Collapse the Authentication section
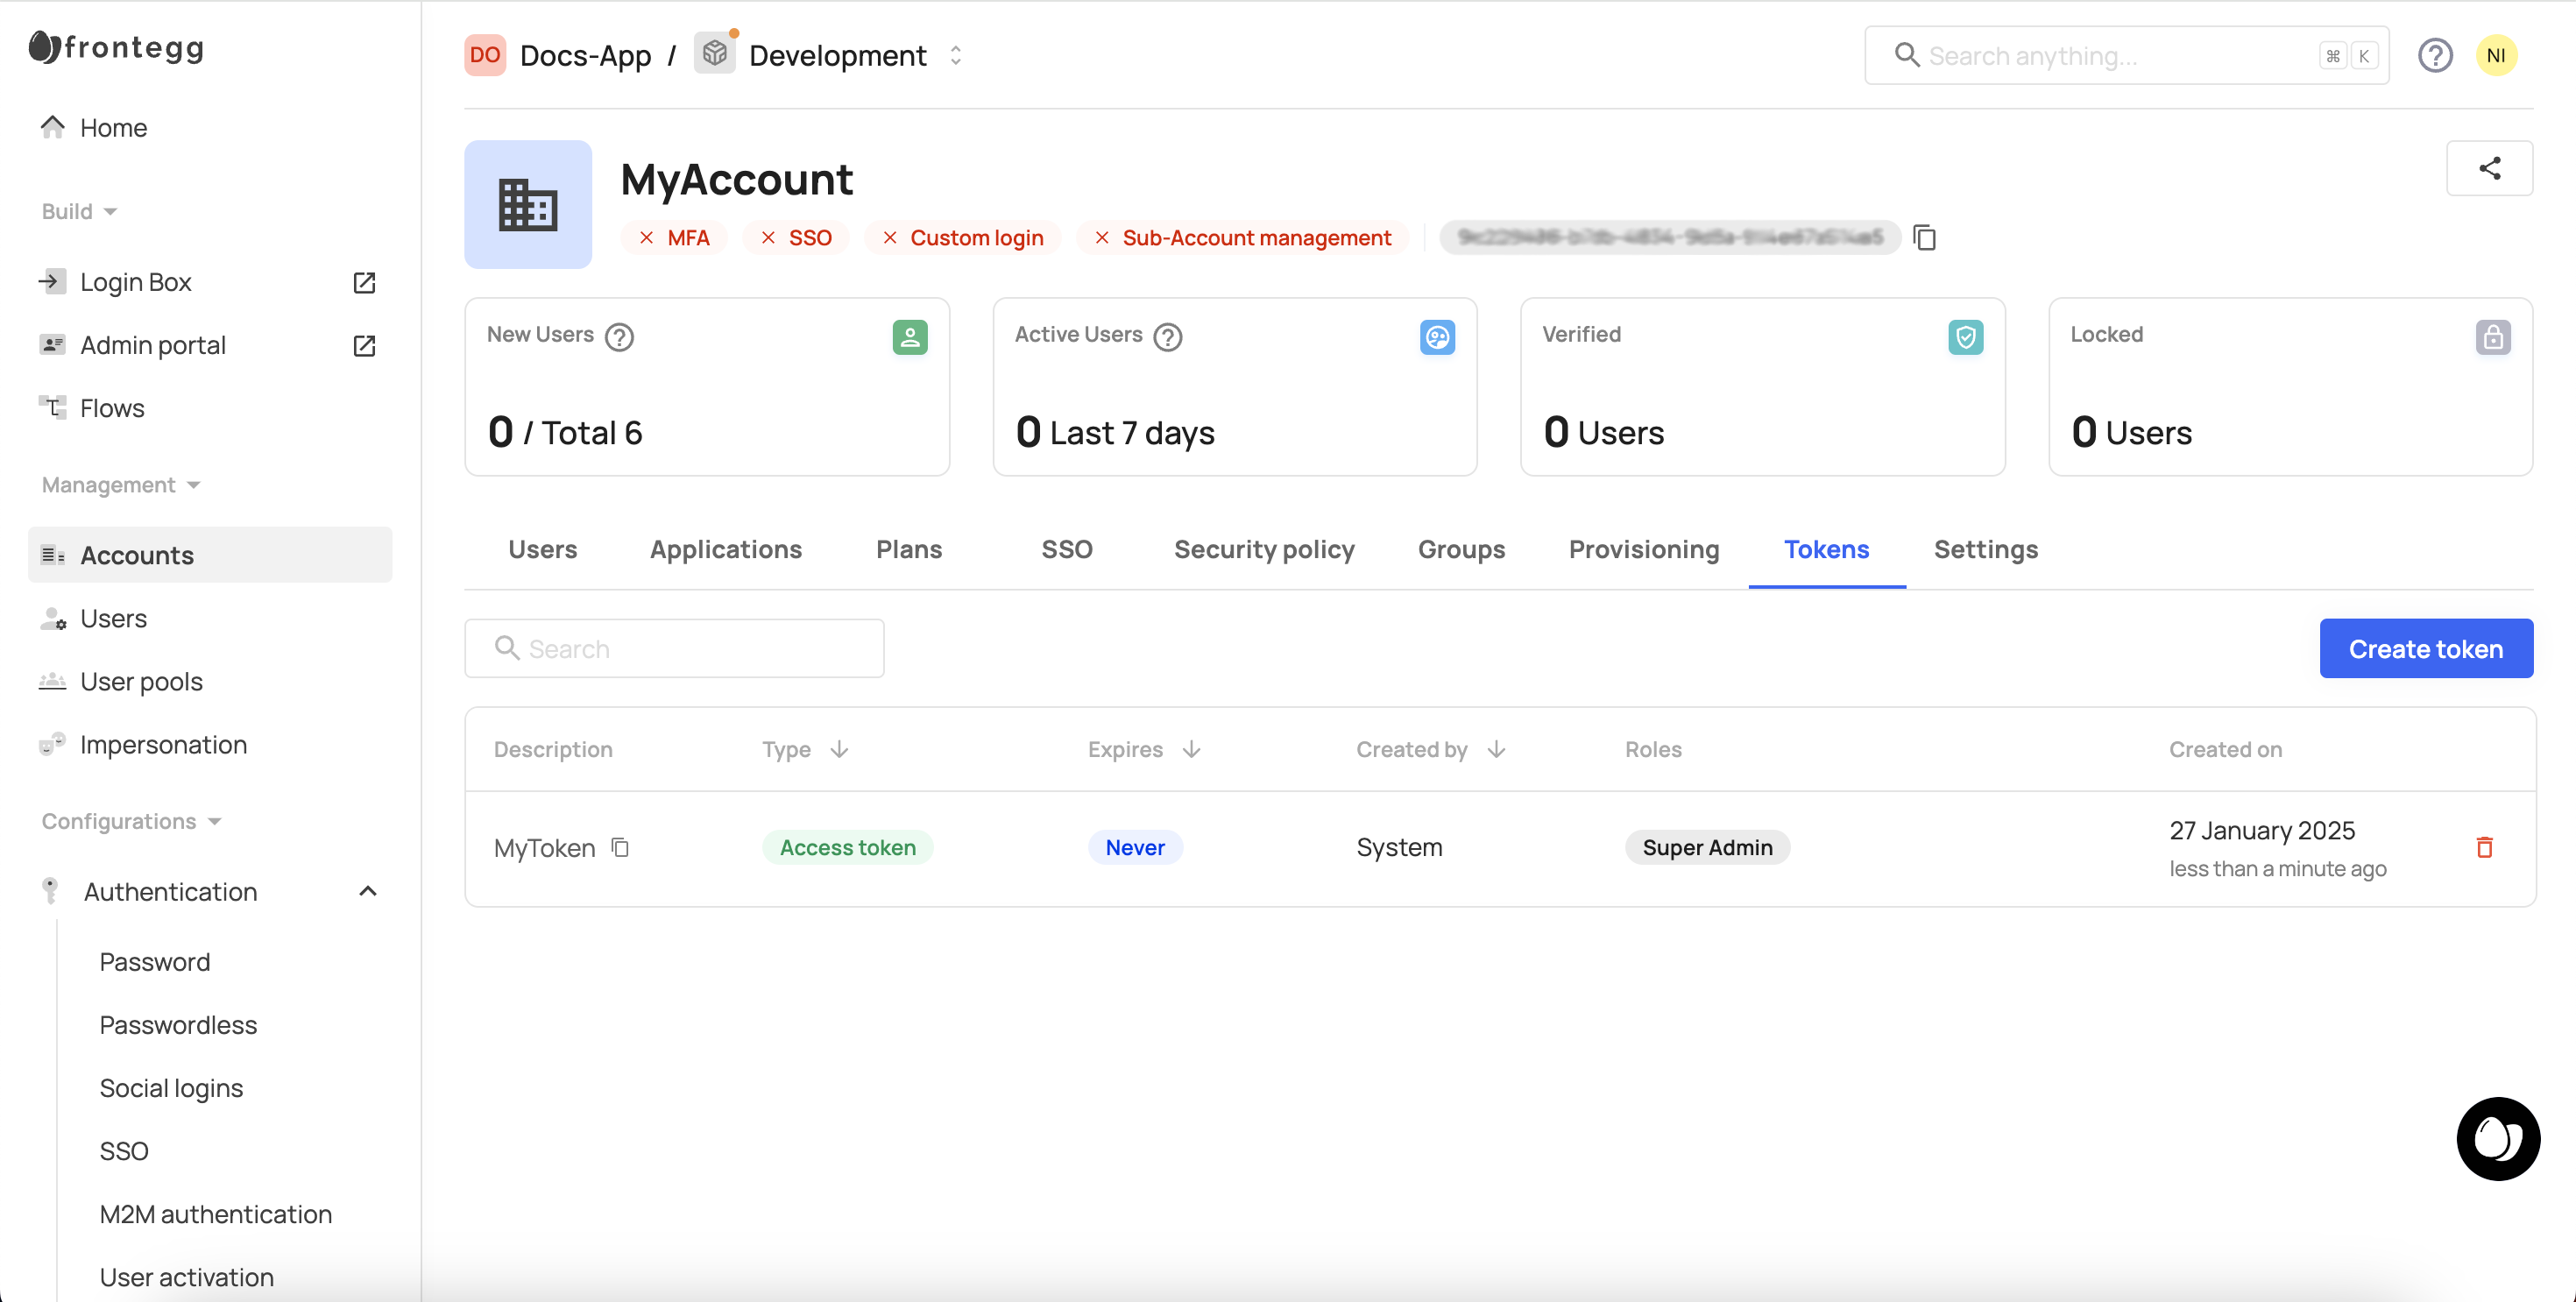 (x=367, y=891)
